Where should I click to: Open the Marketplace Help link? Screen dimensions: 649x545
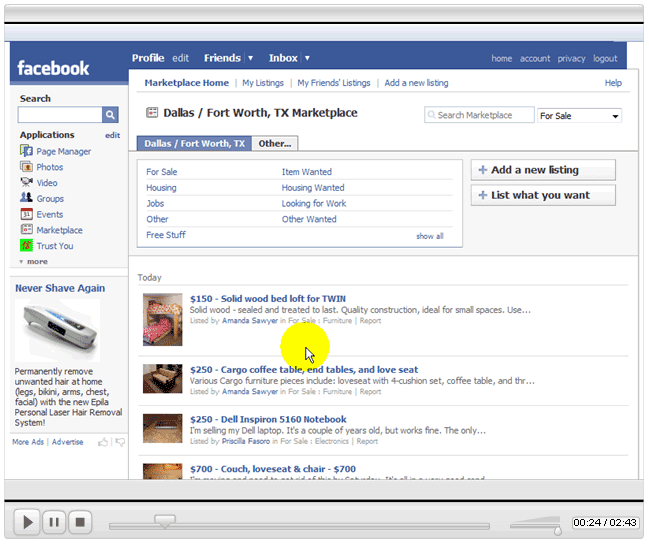613,83
